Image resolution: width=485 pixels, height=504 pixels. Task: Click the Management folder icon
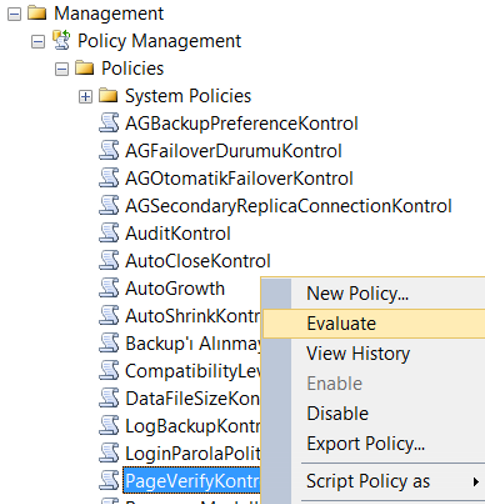pos(37,13)
